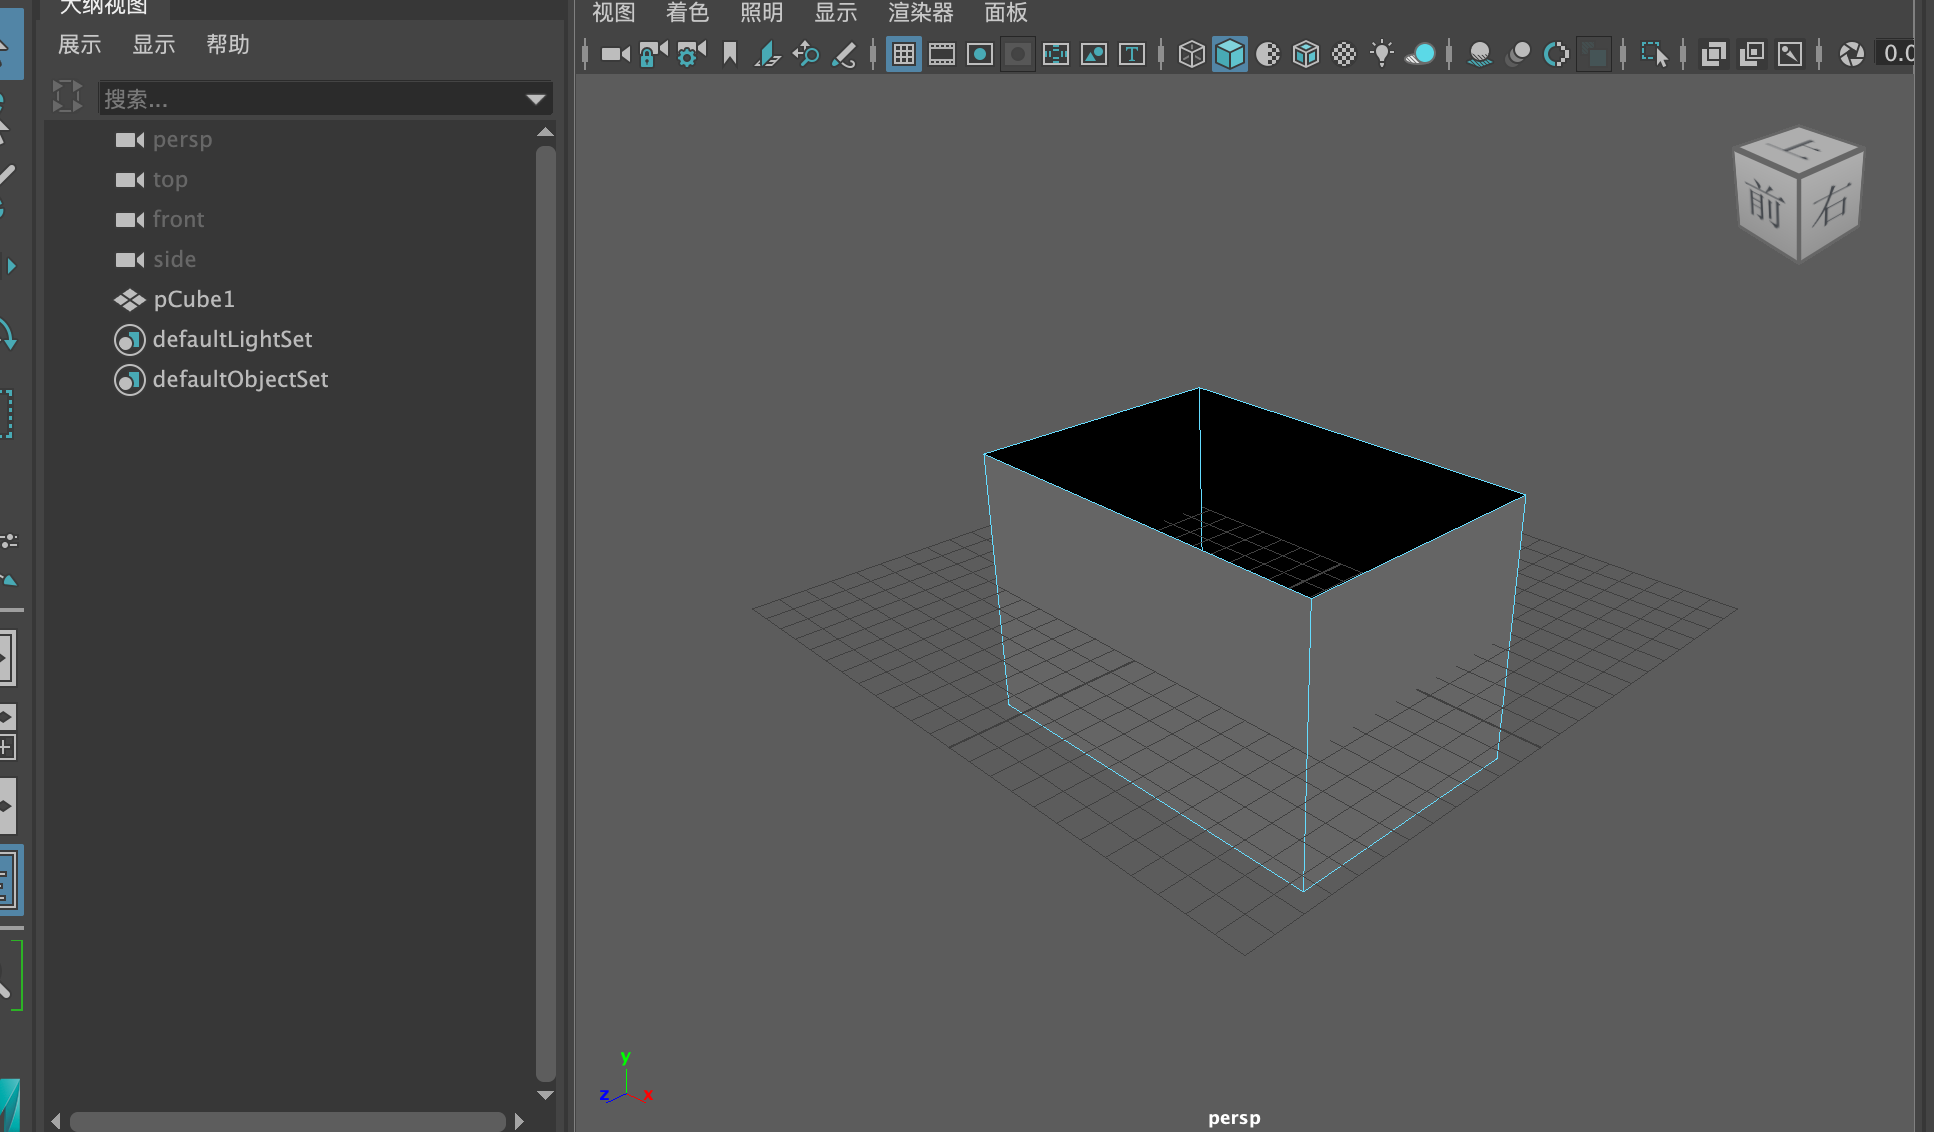
Task: Enable wireframe display cube icon
Action: tap(1191, 54)
